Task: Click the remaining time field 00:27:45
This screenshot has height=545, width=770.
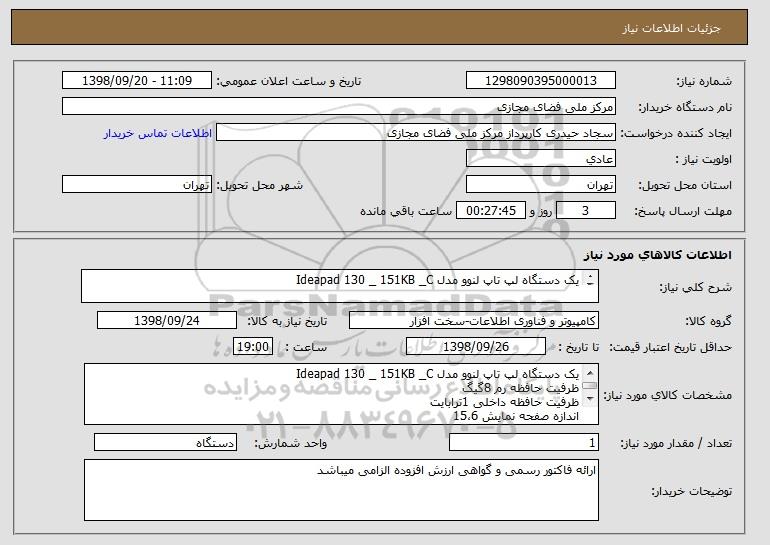Action: point(491,211)
